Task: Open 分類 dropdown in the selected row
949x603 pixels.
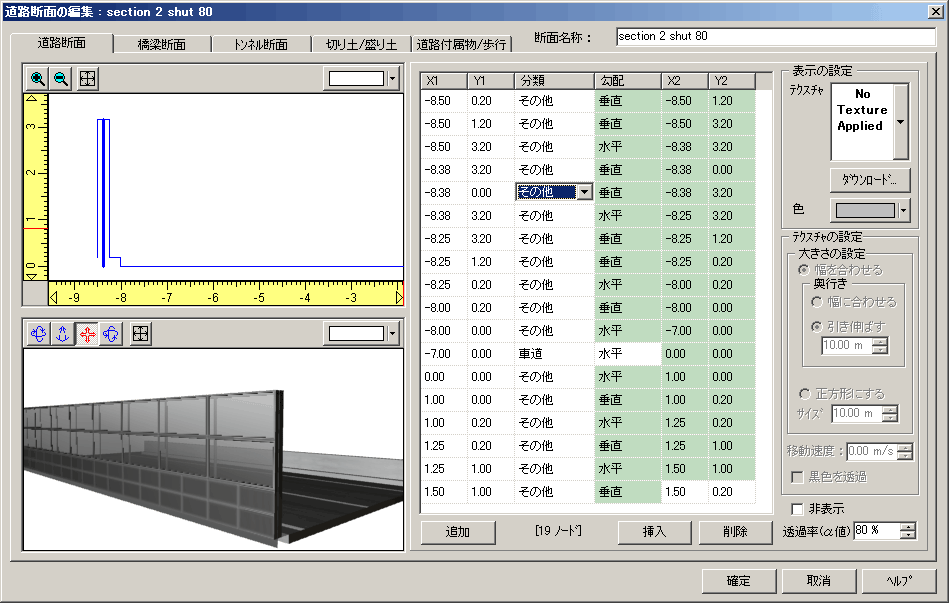Action: point(584,193)
